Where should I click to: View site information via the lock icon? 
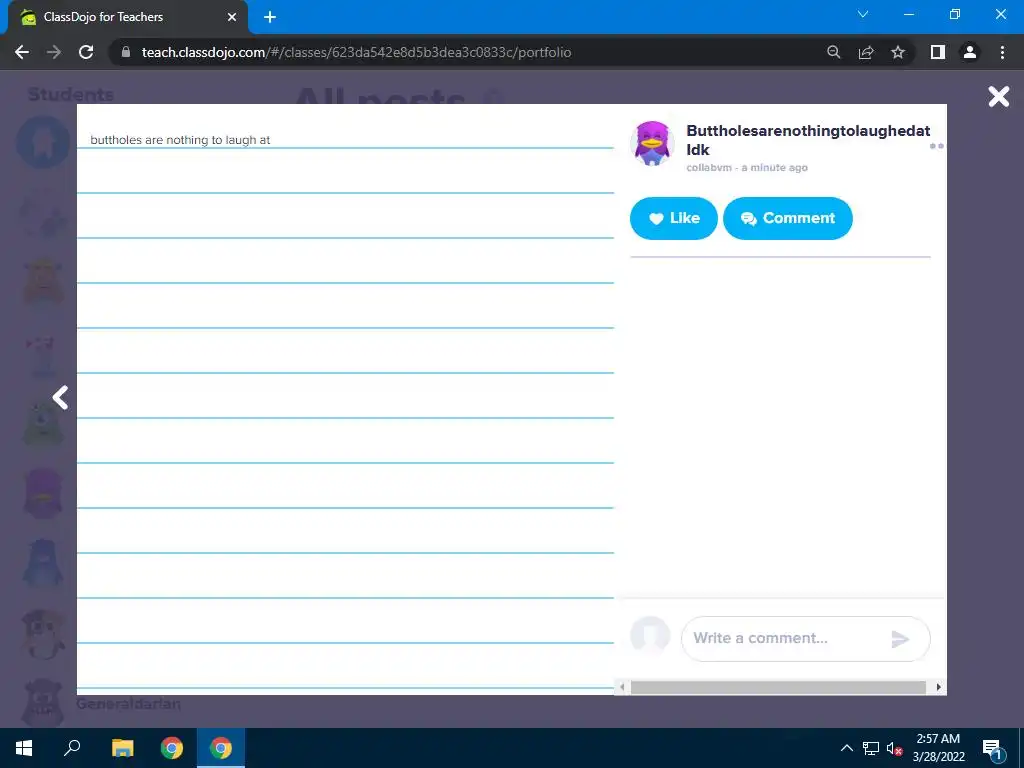click(126, 52)
